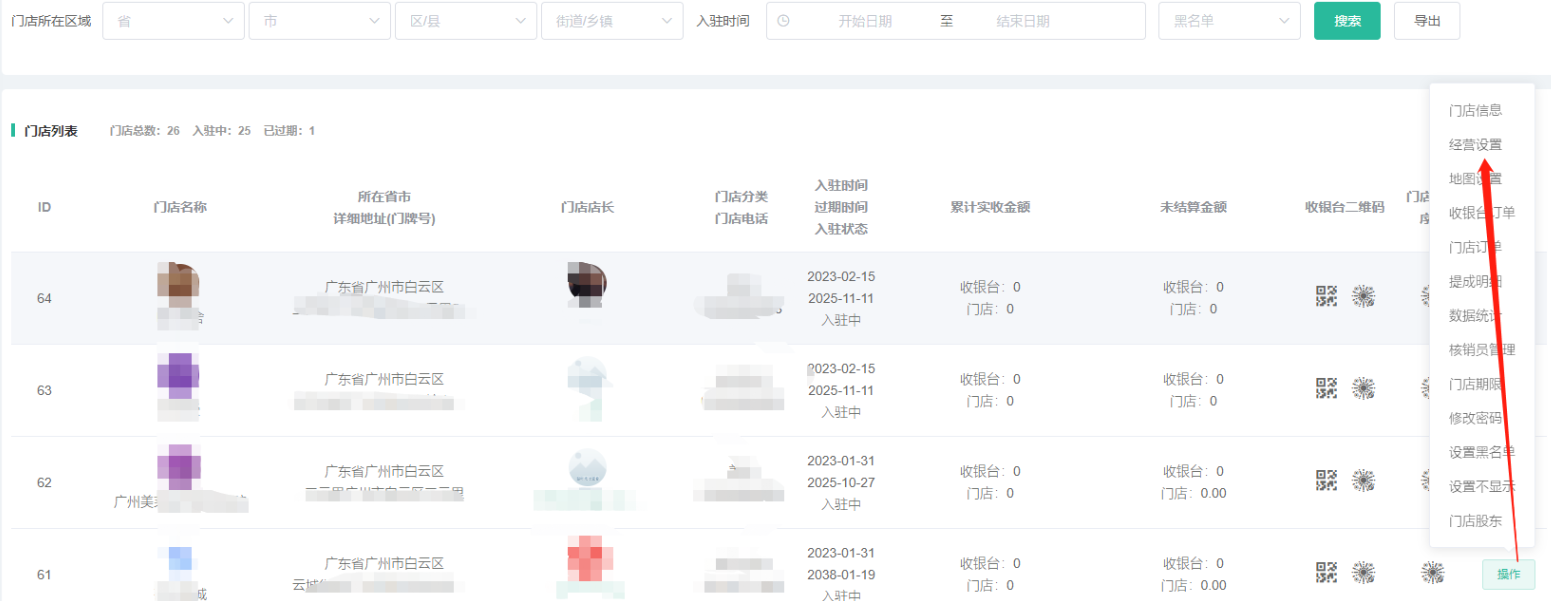Open the 市 city dropdown

point(319,21)
